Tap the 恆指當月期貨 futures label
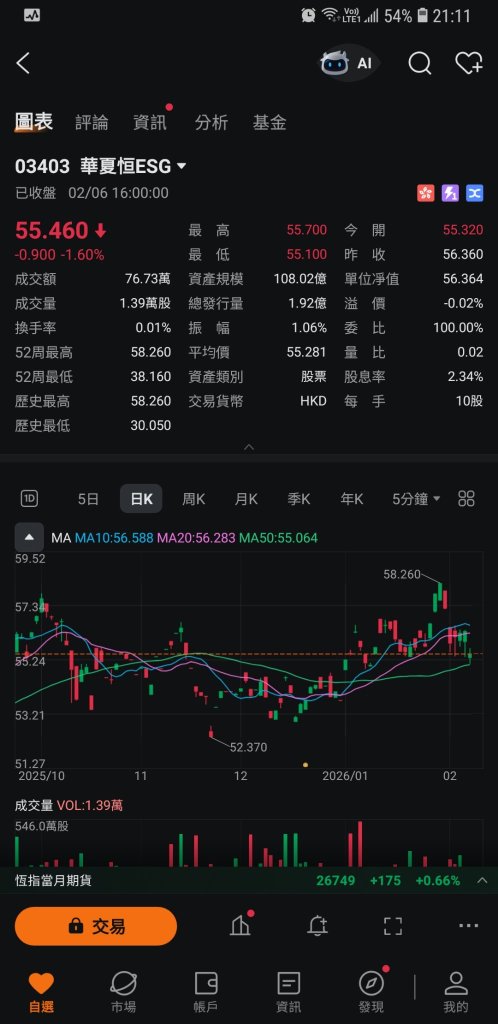 54,880
